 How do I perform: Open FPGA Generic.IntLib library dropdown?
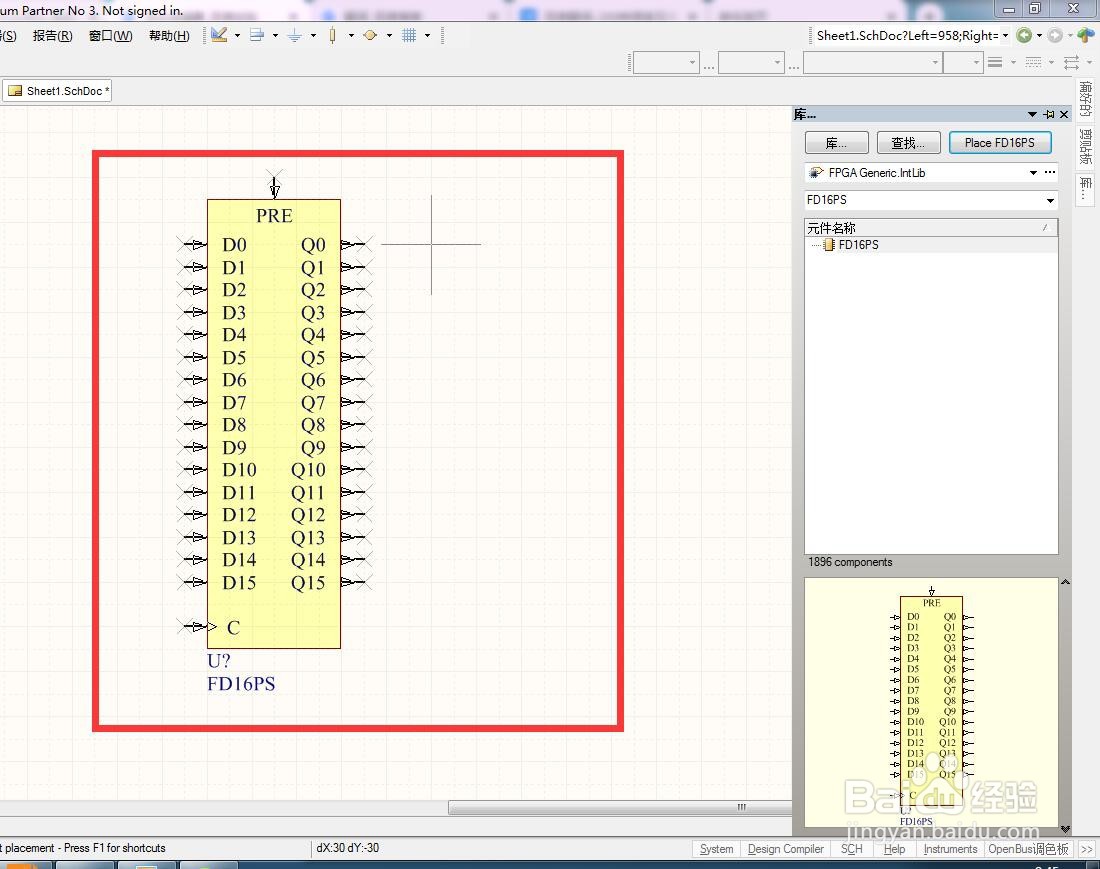(1033, 173)
